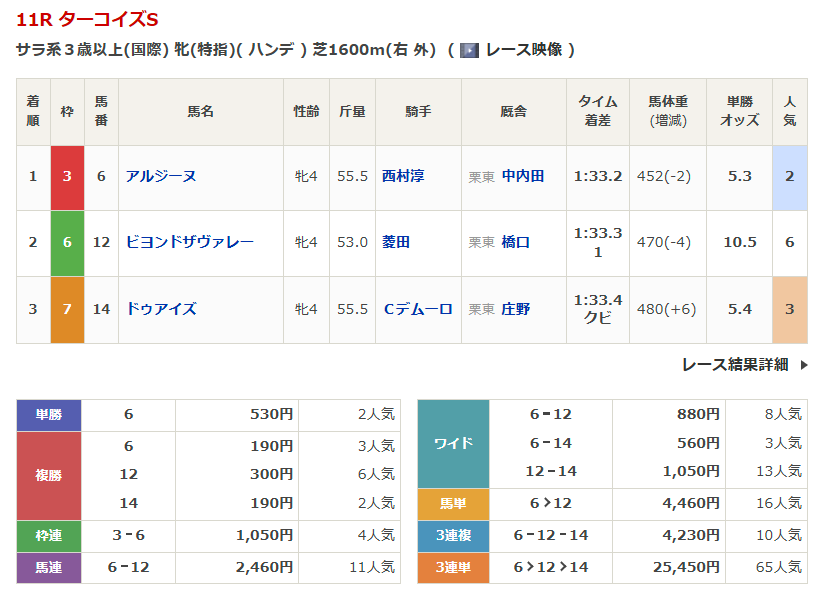Click the red frame 3 color cell

coord(67,177)
